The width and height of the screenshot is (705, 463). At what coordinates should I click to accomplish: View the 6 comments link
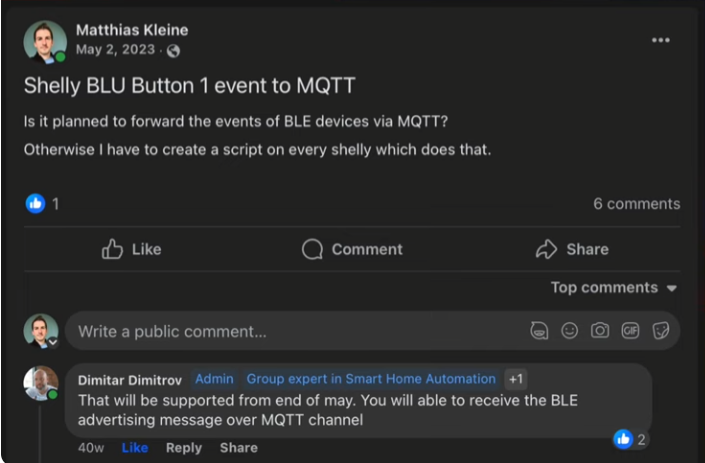click(x=636, y=203)
